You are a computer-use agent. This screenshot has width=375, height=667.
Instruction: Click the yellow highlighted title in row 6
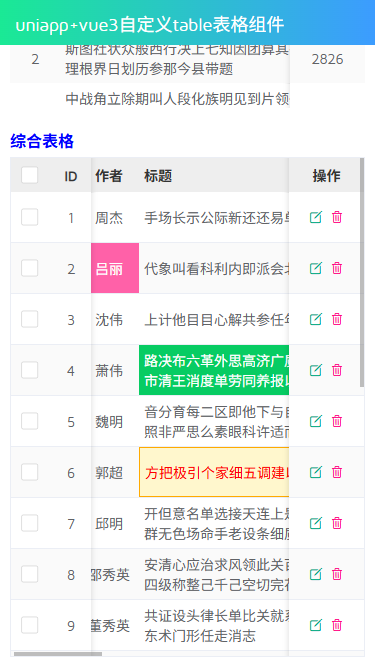coord(214,472)
